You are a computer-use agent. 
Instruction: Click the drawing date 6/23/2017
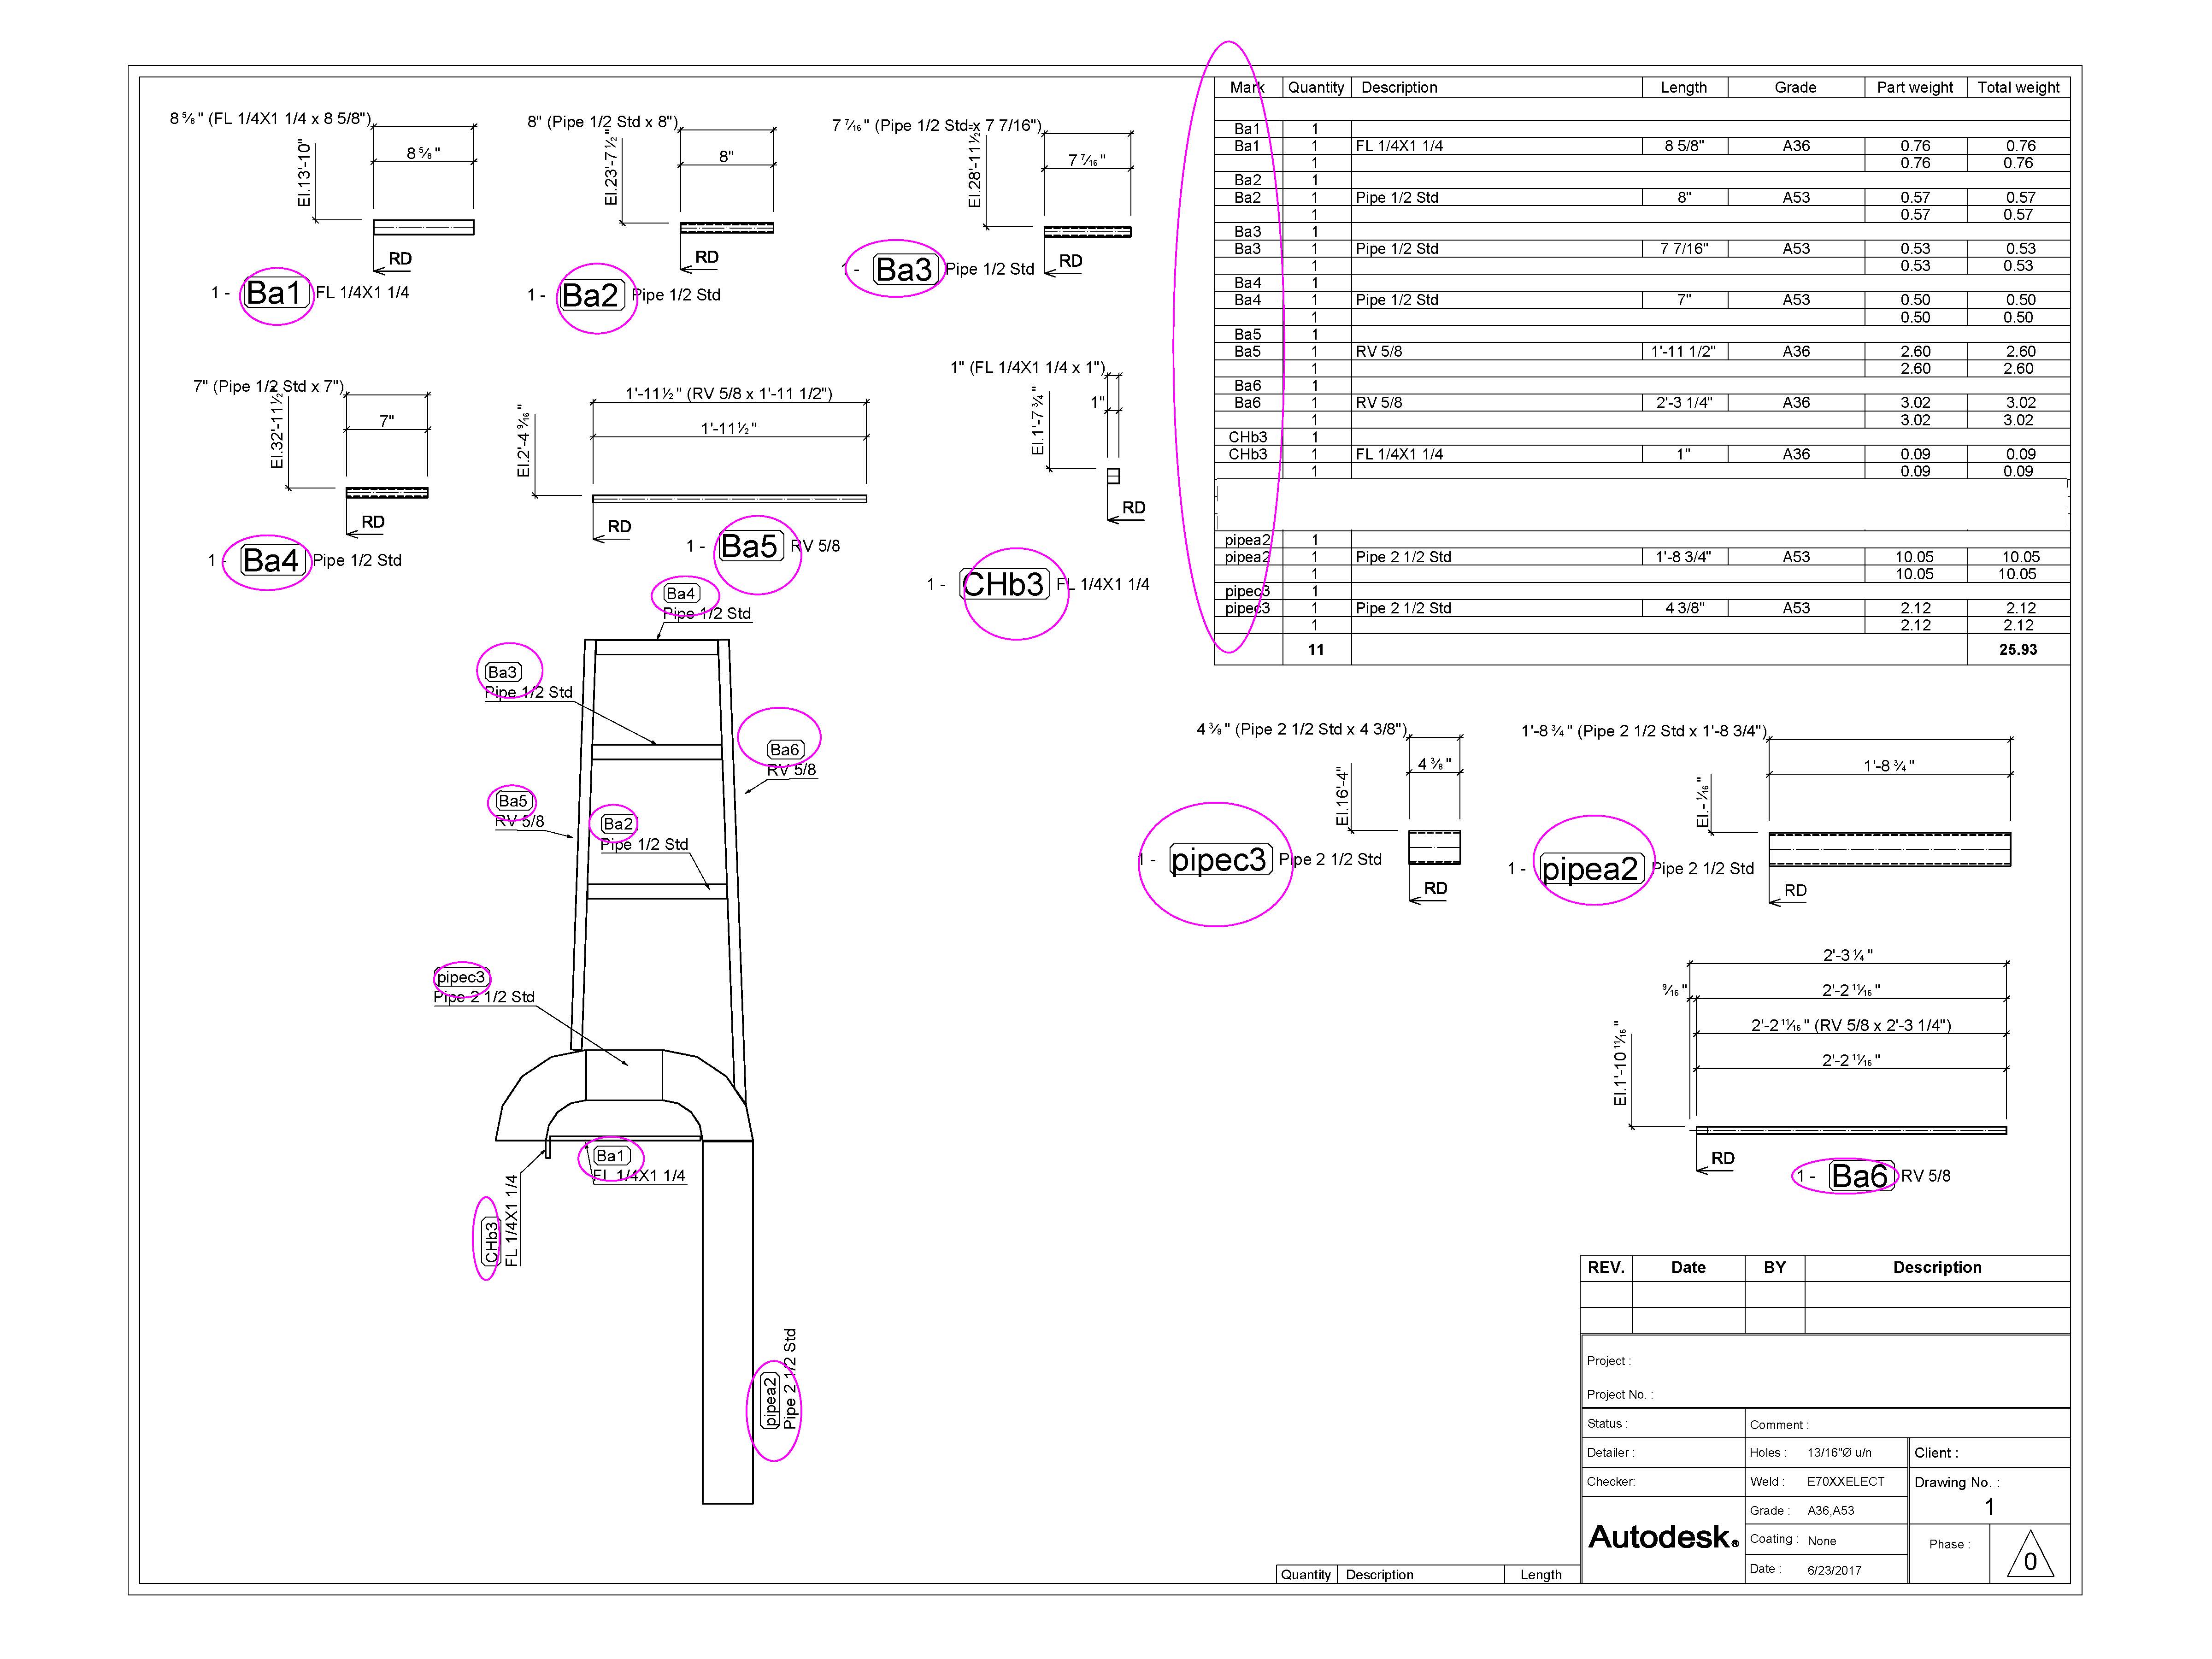(x=1834, y=1570)
